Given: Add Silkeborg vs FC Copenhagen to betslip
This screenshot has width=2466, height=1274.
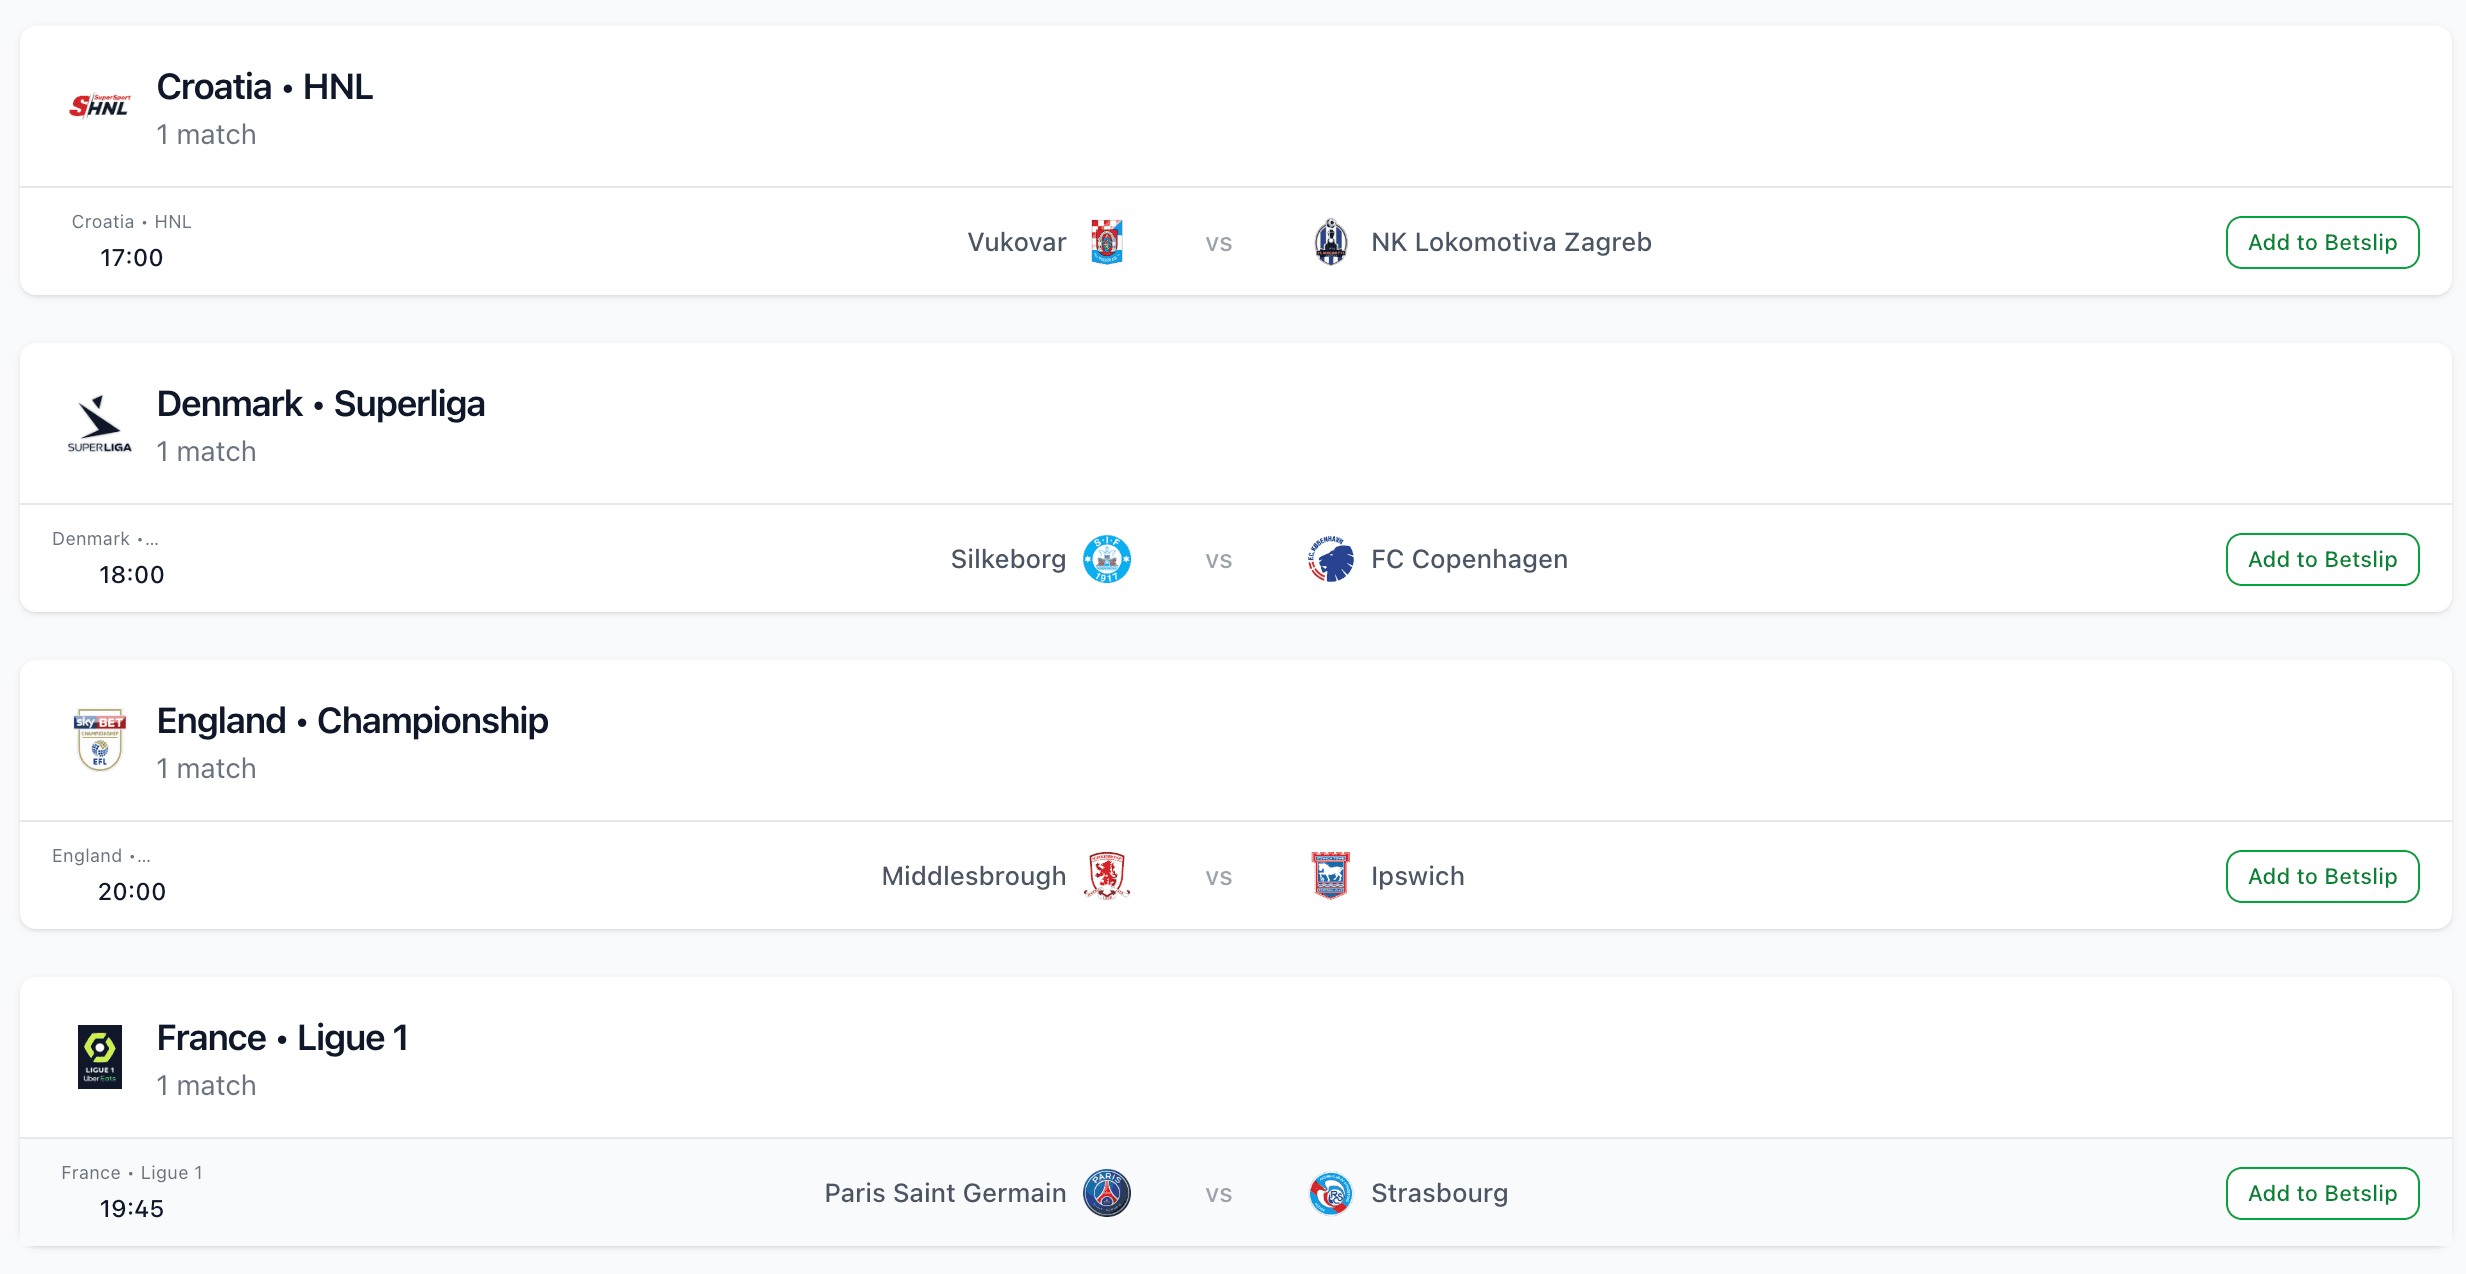Looking at the screenshot, I should [x=2321, y=559].
